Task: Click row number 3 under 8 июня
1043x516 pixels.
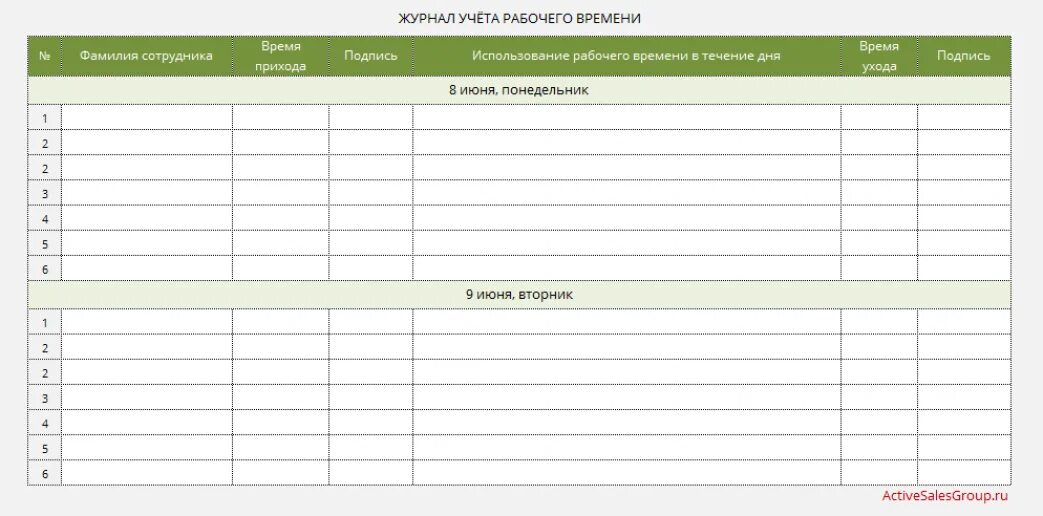Action: [45, 194]
